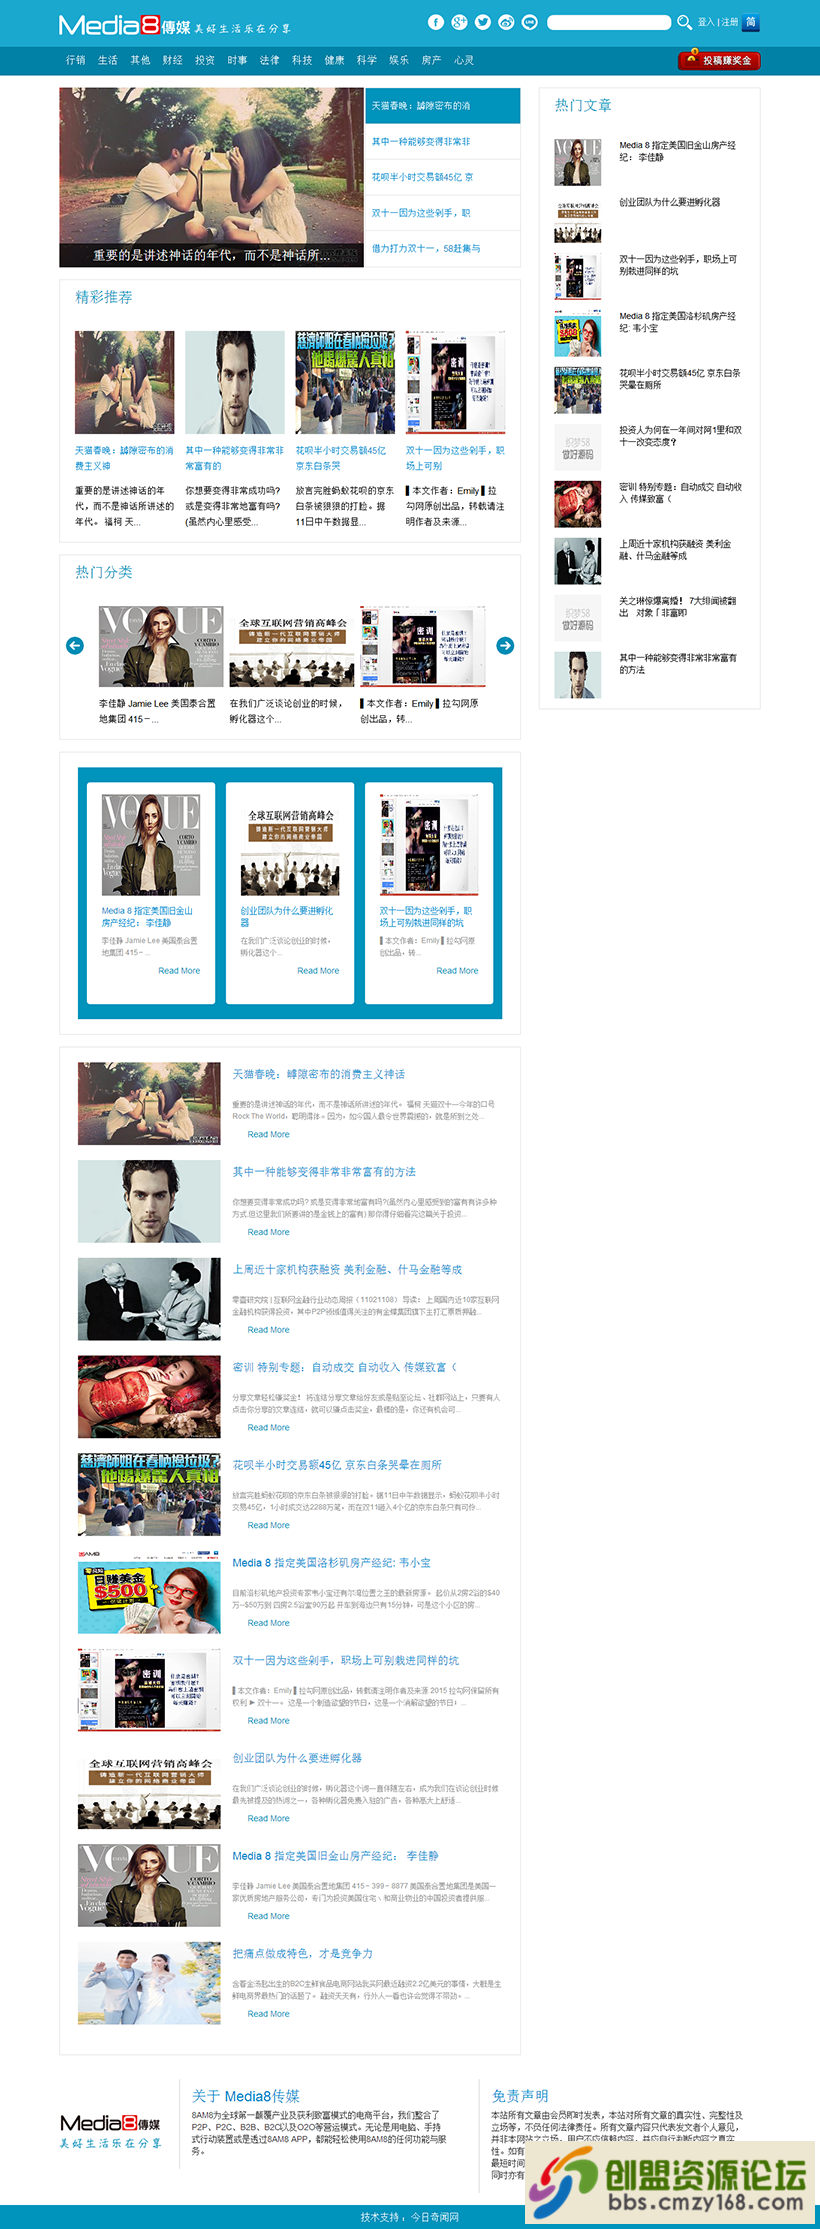The image size is (820, 2229).
Task: Click the large hero slider image at top
Action: (x=211, y=177)
